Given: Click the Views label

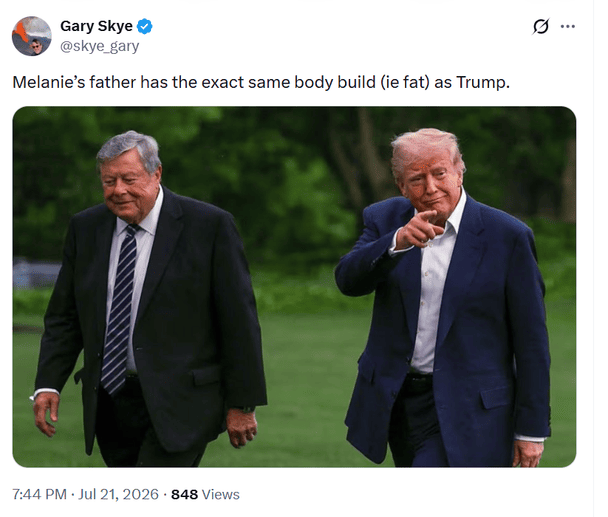Looking at the screenshot, I should 221,494.
